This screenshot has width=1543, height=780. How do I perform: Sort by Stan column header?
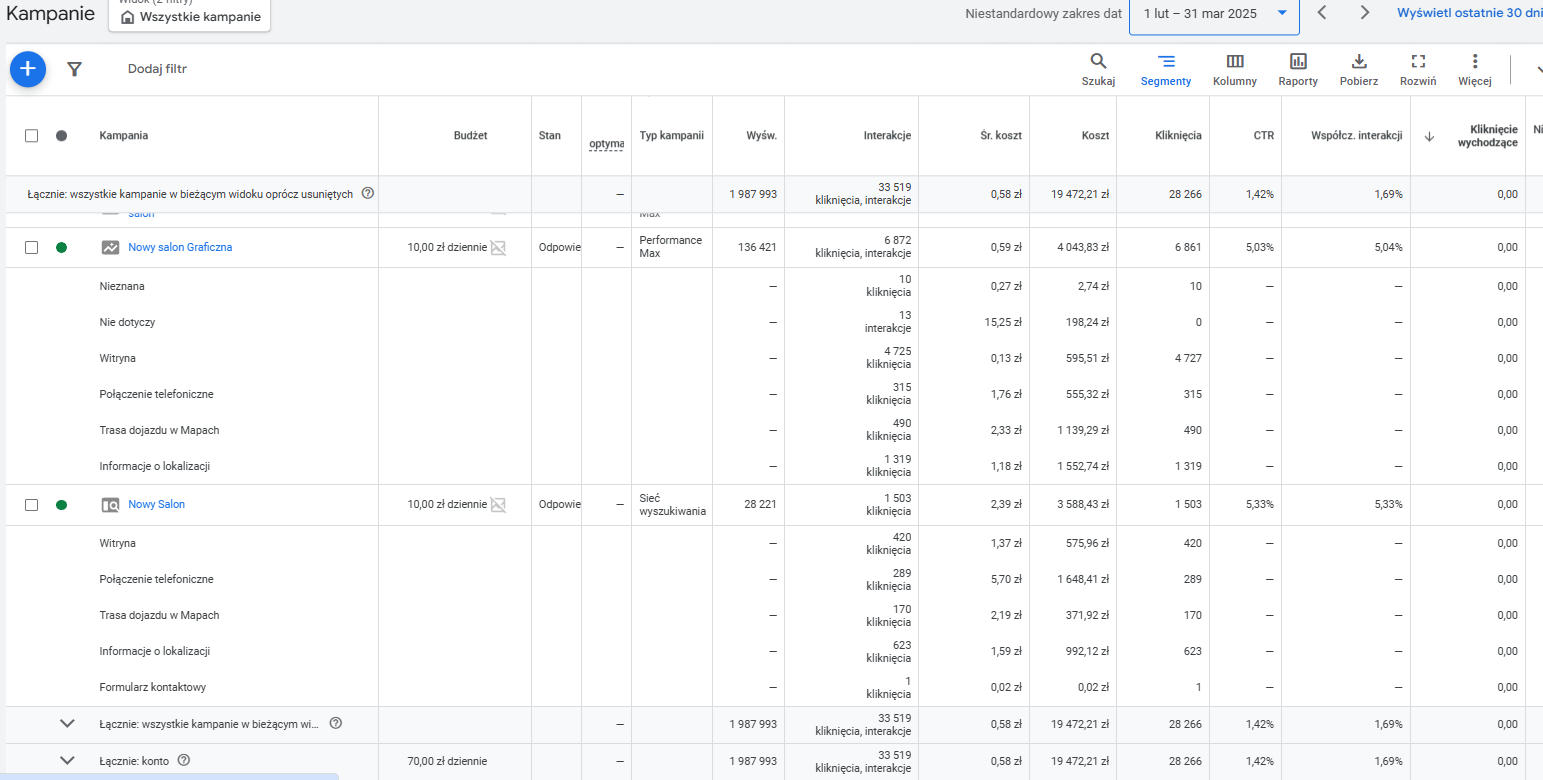coord(550,136)
